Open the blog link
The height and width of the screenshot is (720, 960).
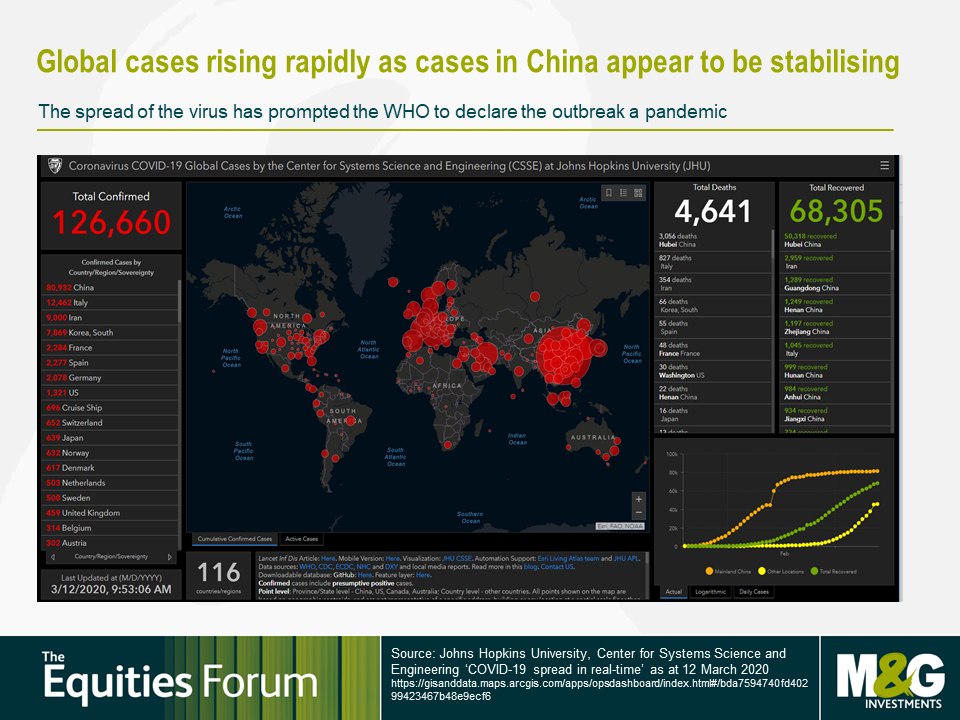[x=530, y=567]
